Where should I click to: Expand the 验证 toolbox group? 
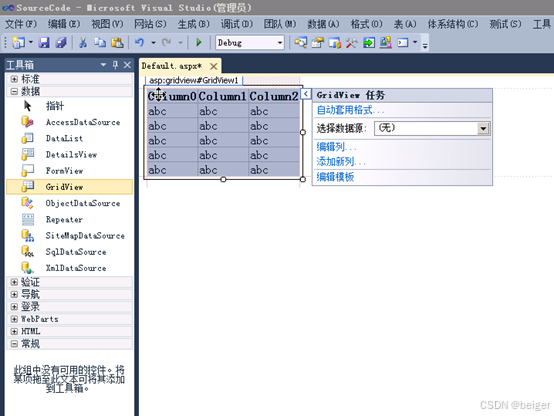[x=14, y=282]
